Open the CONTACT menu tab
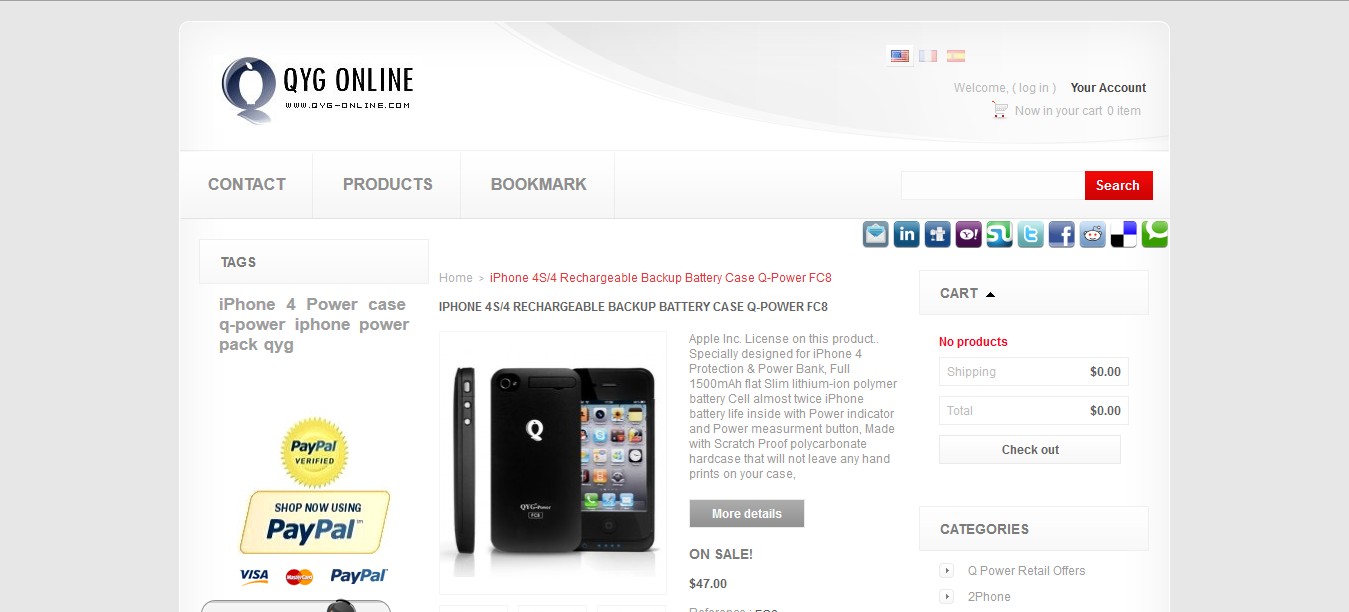This screenshot has height=612, width=1349. 247,184
